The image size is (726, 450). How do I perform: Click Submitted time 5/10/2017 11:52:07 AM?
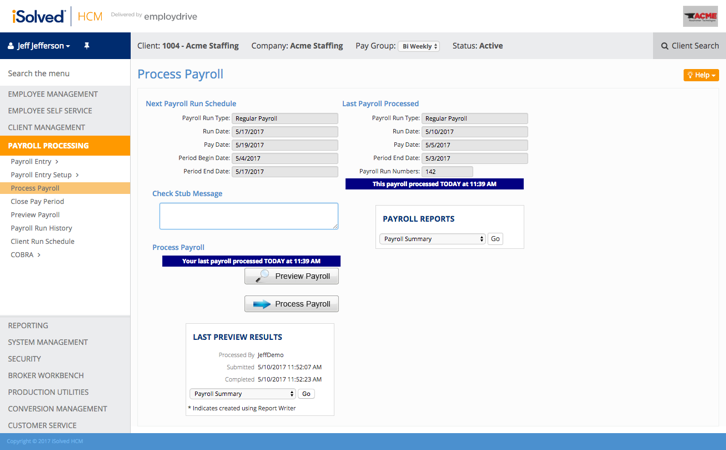(x=290, y=367)
